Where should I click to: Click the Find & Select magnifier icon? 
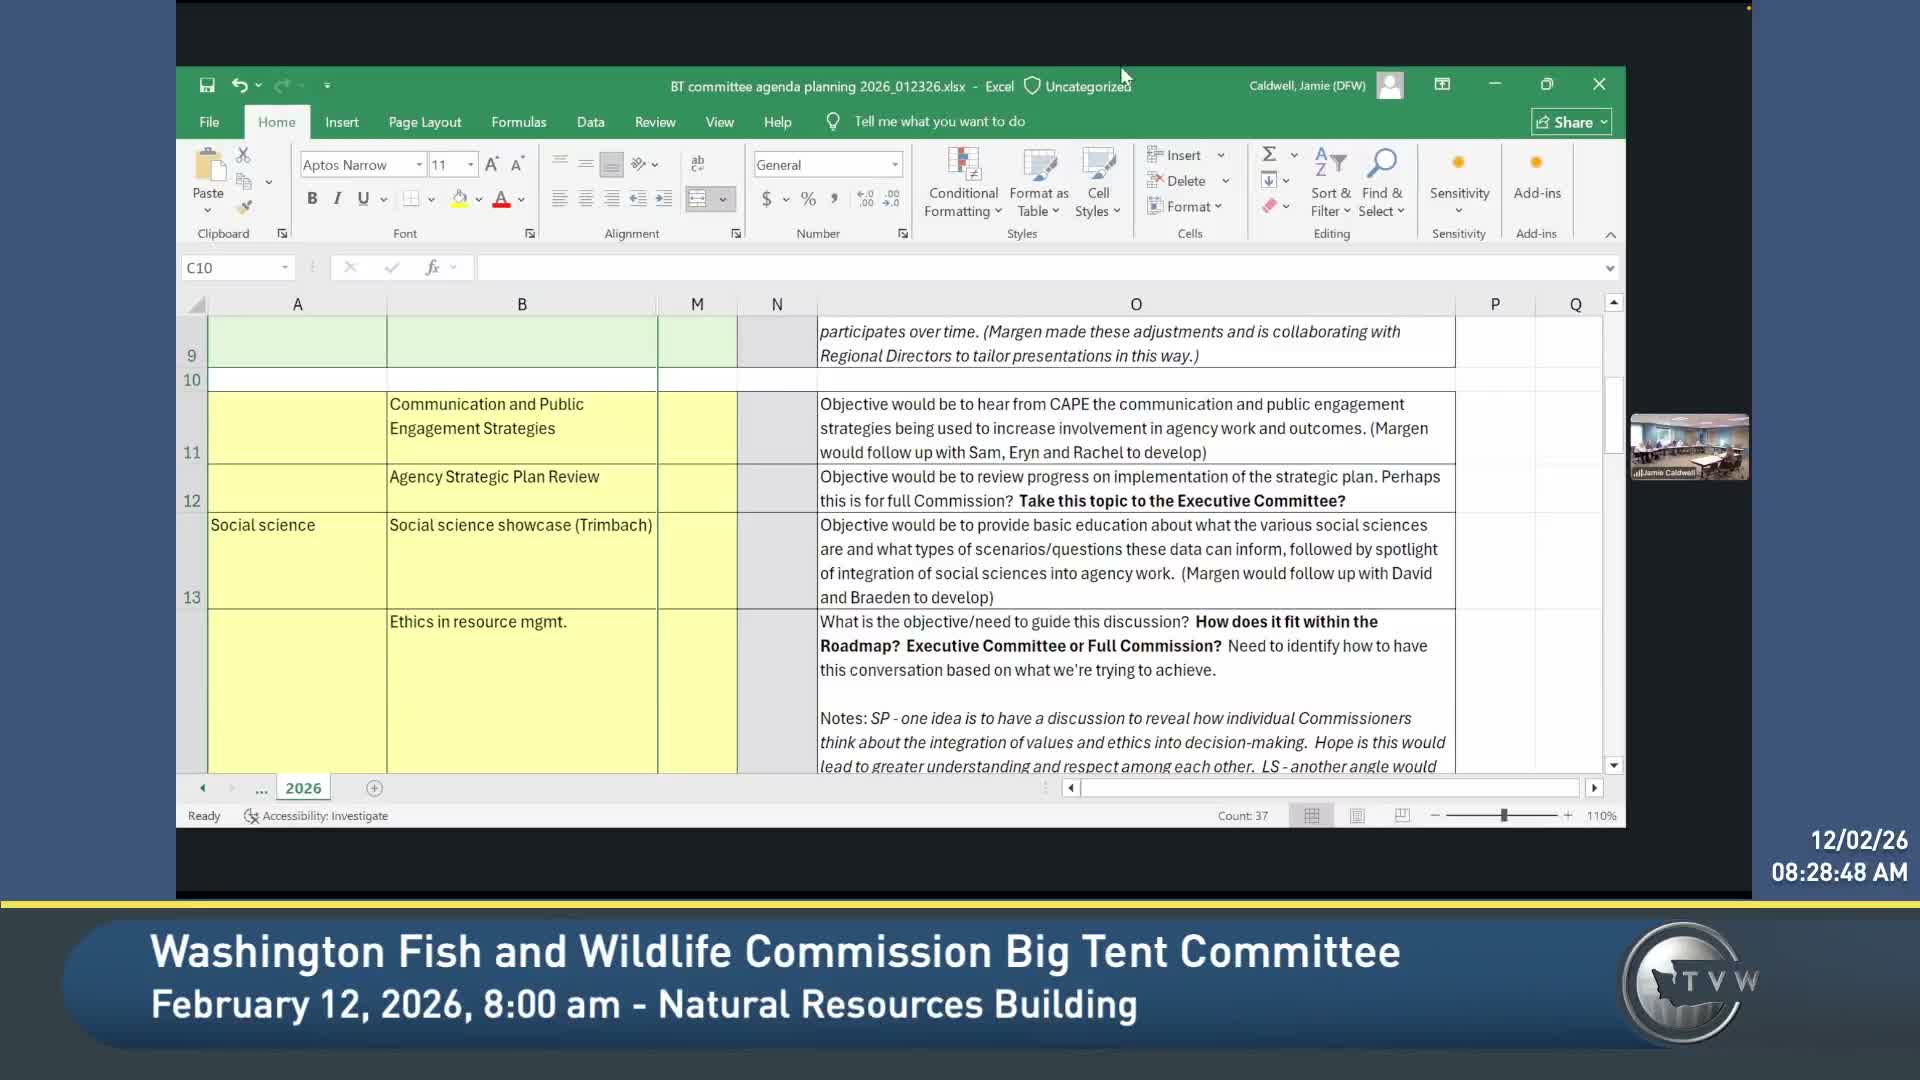(1382, 164)
